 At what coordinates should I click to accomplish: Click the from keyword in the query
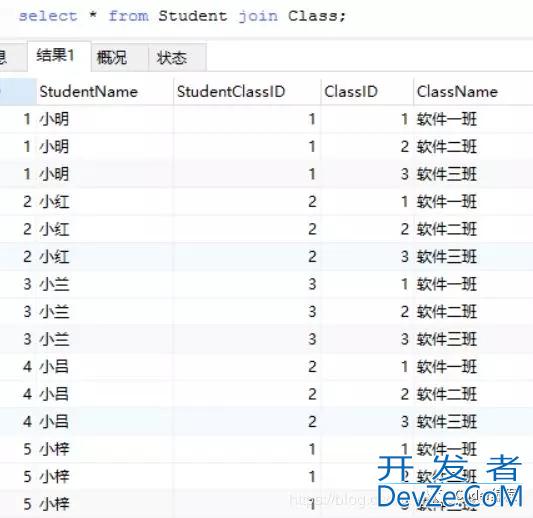click(128, 16)
